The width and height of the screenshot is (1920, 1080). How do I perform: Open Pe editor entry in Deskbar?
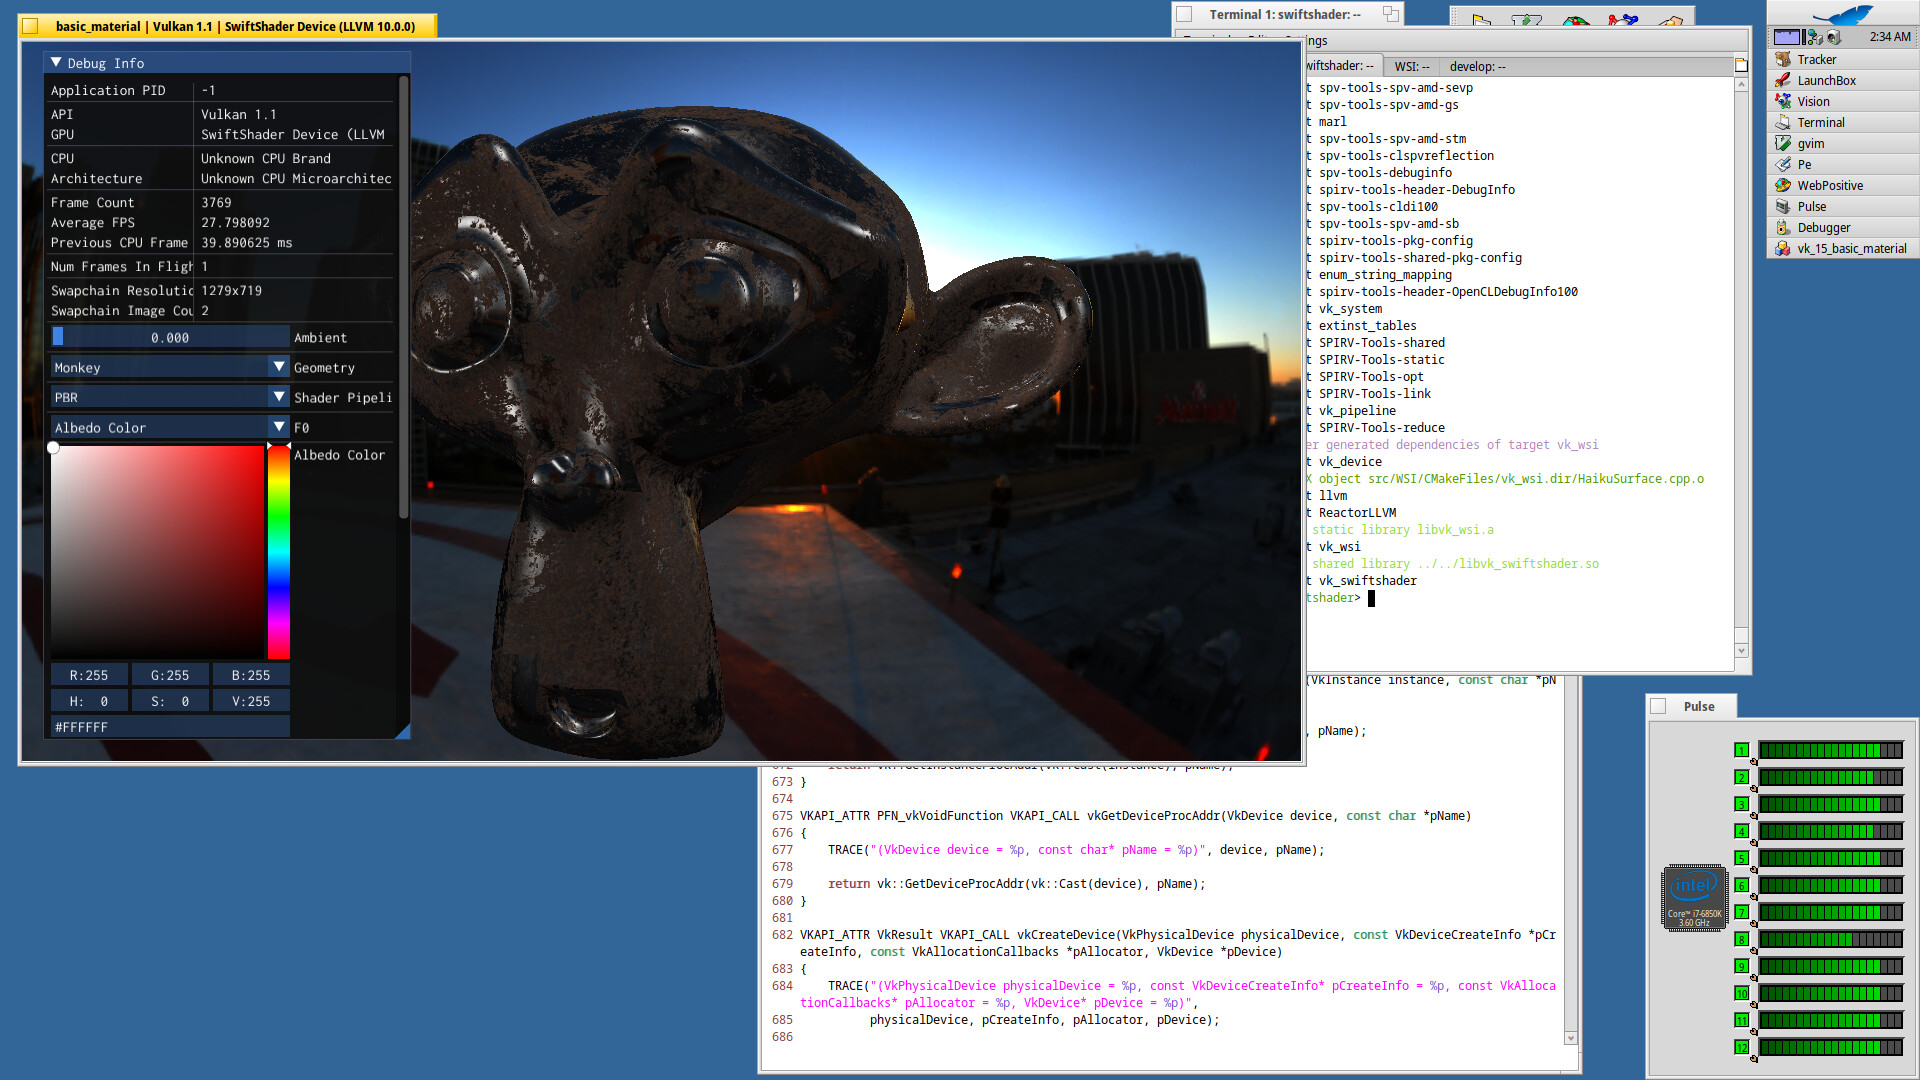(x=1843, y=164)
